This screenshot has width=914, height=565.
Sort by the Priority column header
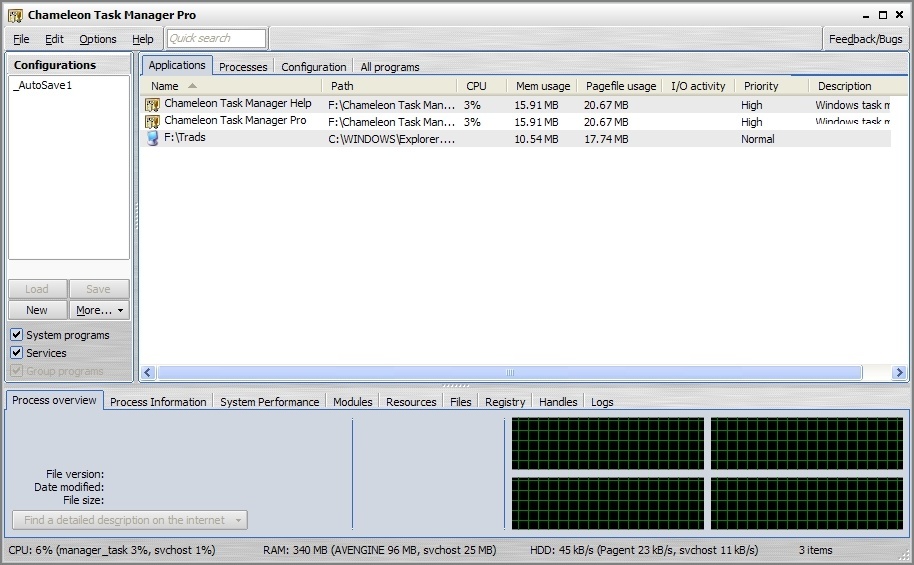[772, 86]
